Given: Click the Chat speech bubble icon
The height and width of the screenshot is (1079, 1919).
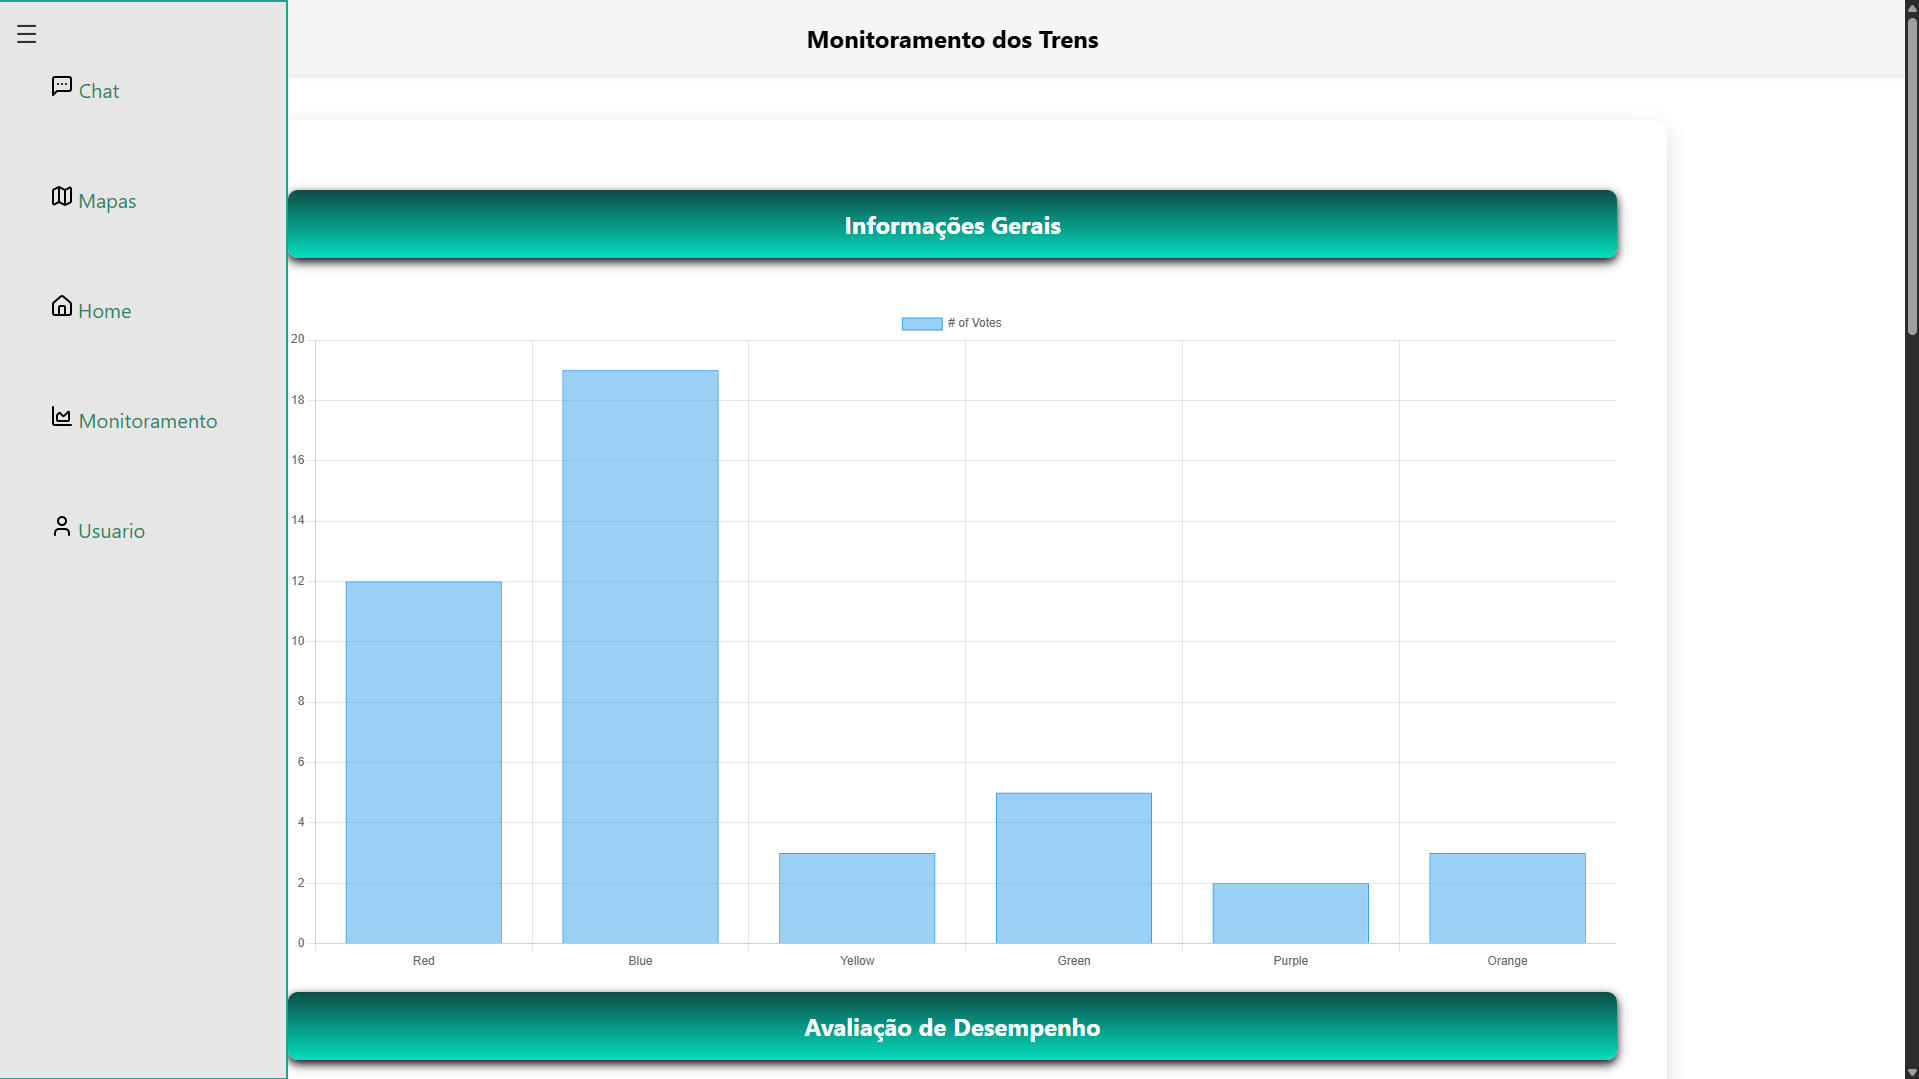Looking at the screenshot, I should pos(62,87).
